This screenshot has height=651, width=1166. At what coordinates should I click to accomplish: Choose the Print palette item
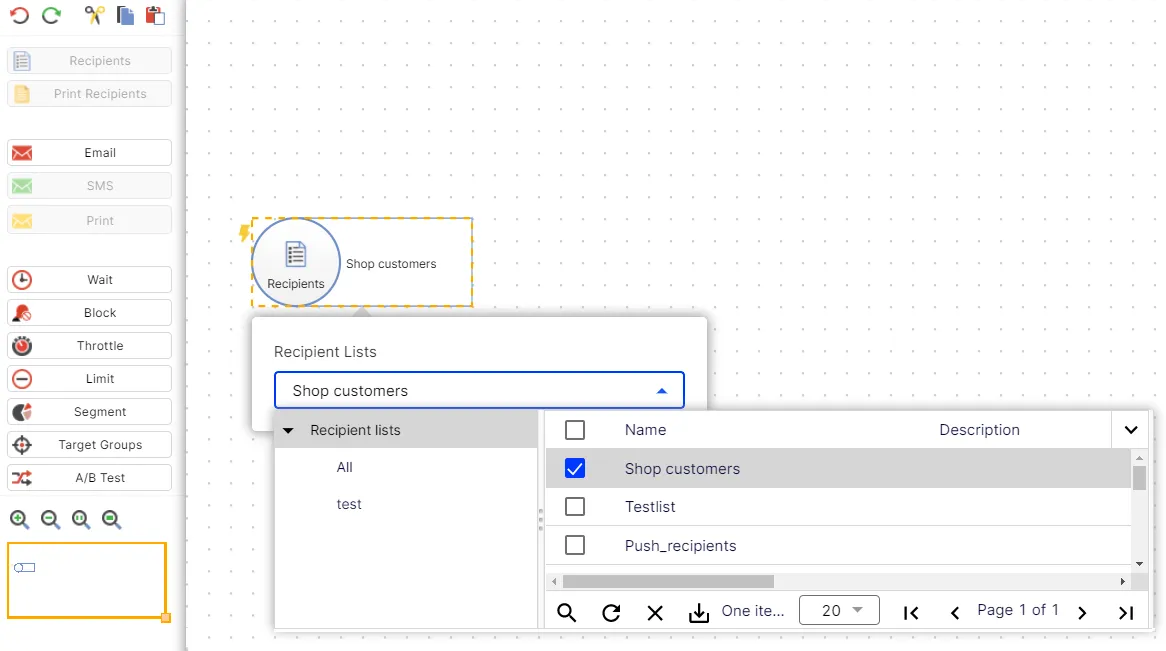(x=89, y=220)
